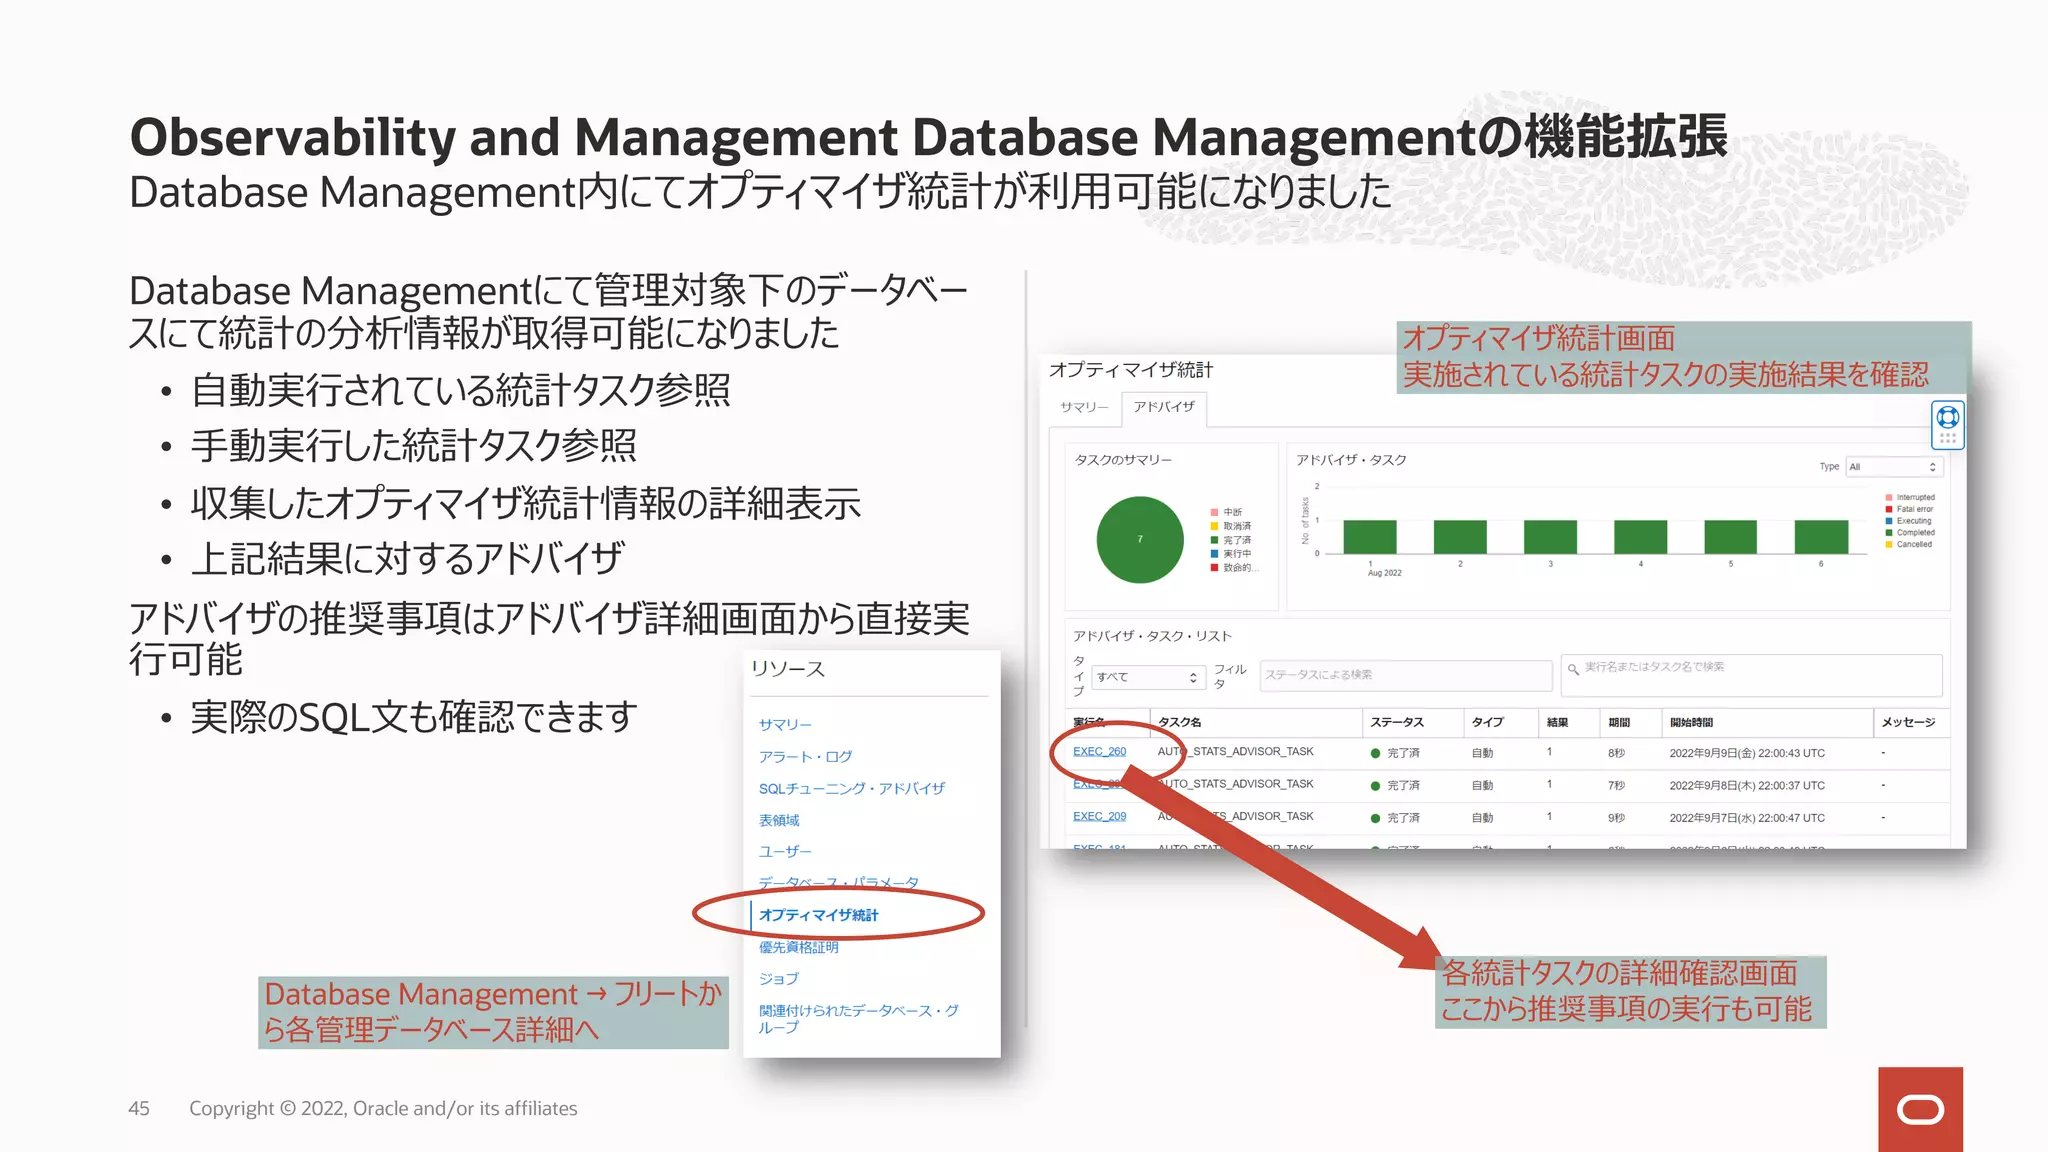Click the 完了済 green legend swatch
2048x1152 pixels.
pyautogui.click(x=1214, y=540)
